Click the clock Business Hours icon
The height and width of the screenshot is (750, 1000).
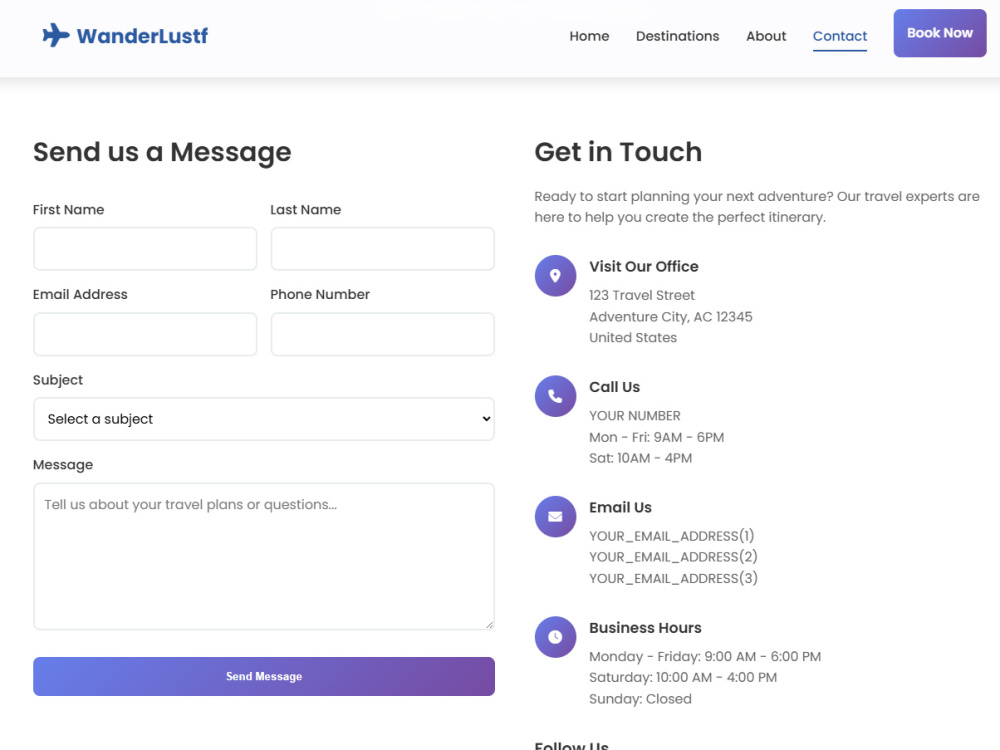pos(555,636)
